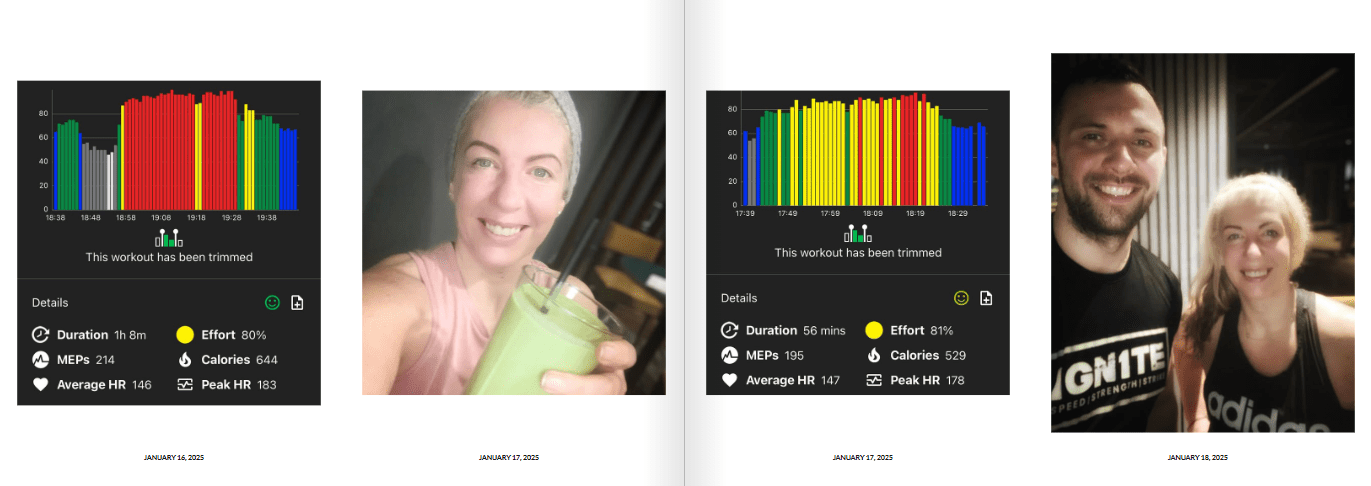Click the green smiley face icon
The image size is (1371, 486).
272,303
